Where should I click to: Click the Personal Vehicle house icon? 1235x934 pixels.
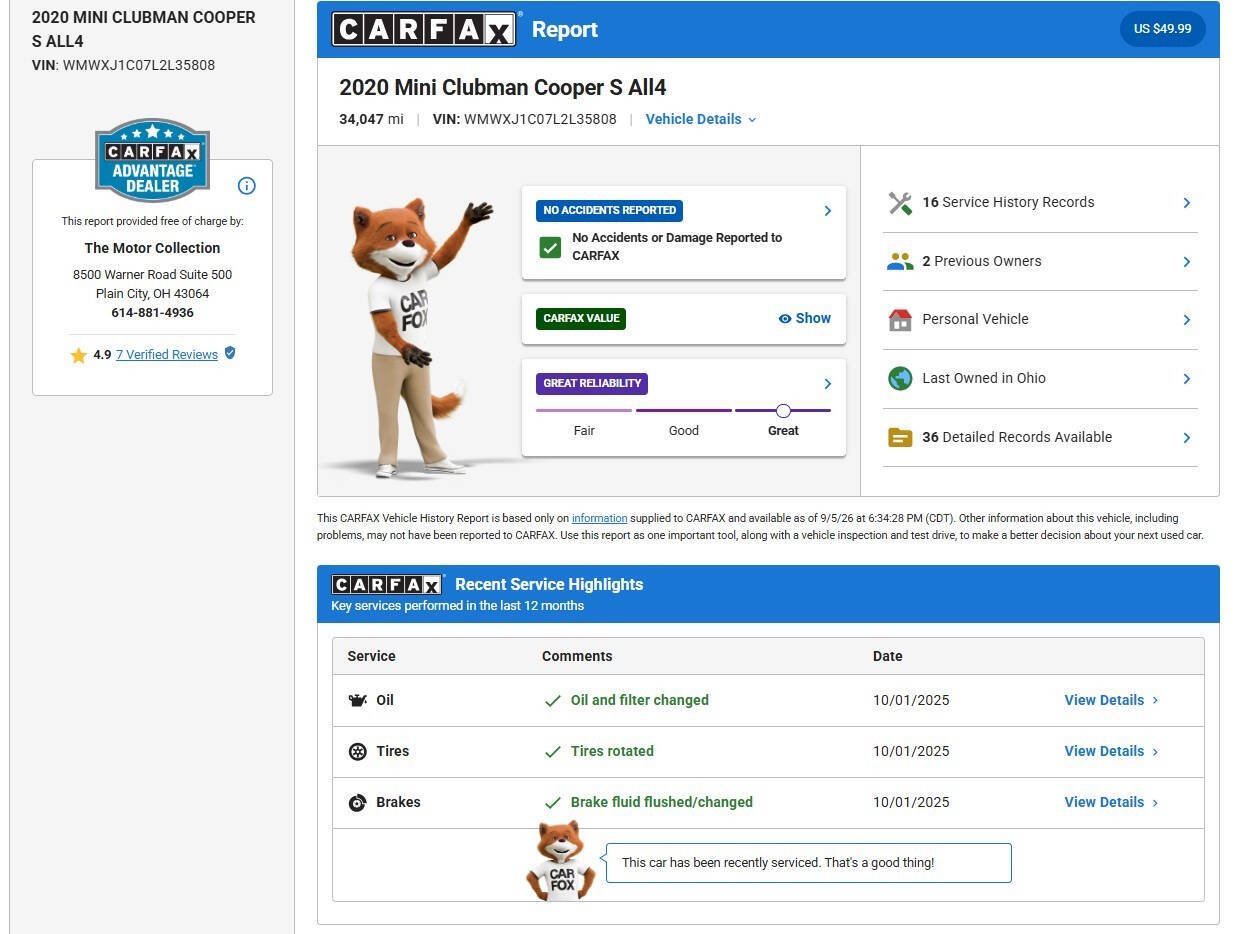(x=900, y=320)
